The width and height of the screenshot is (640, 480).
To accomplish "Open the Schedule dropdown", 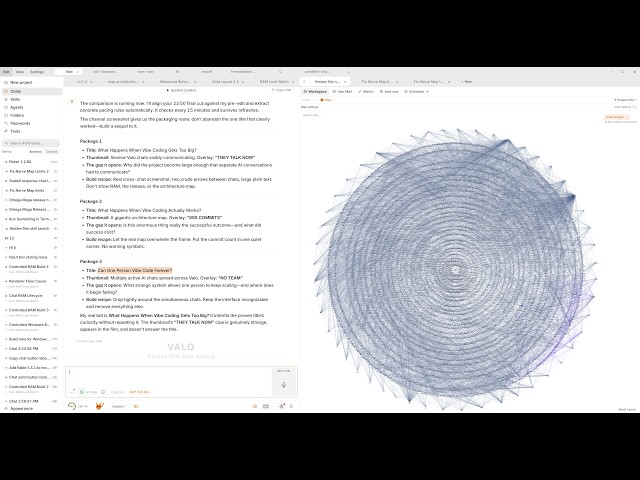I will pyautogui.click(x=416, y=92).
